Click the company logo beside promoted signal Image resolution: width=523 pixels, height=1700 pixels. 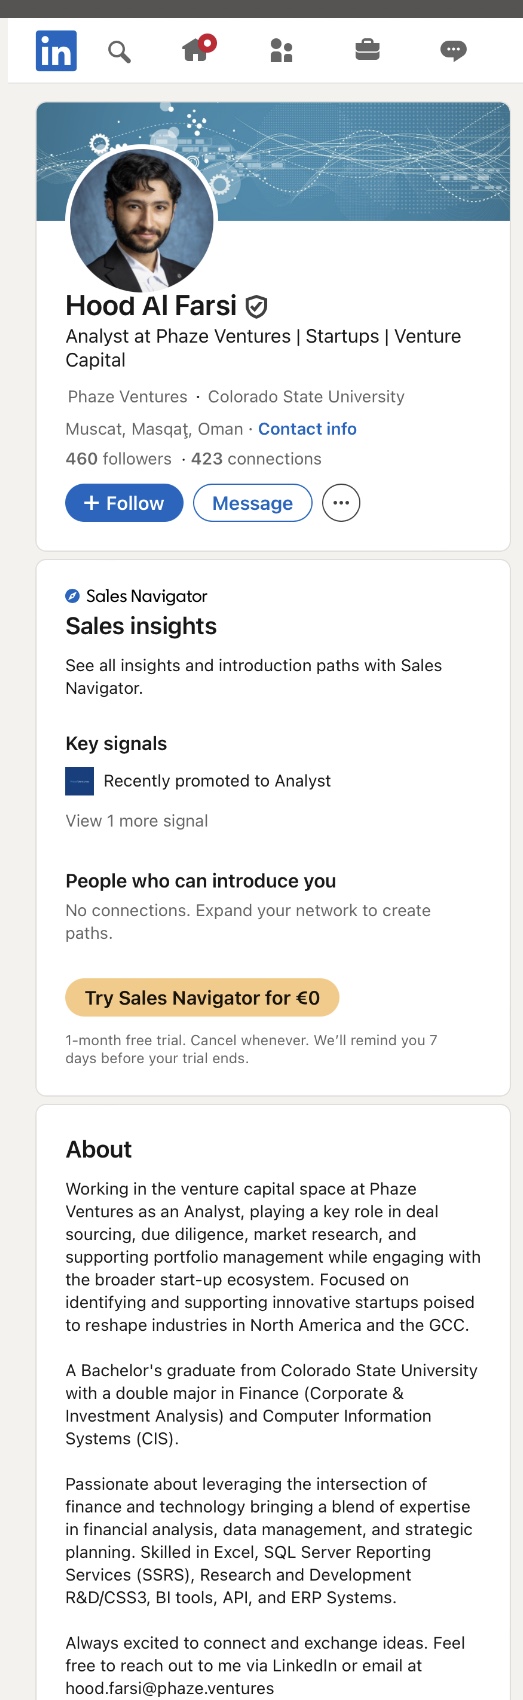pyautogui.click(x=79, y=781)
